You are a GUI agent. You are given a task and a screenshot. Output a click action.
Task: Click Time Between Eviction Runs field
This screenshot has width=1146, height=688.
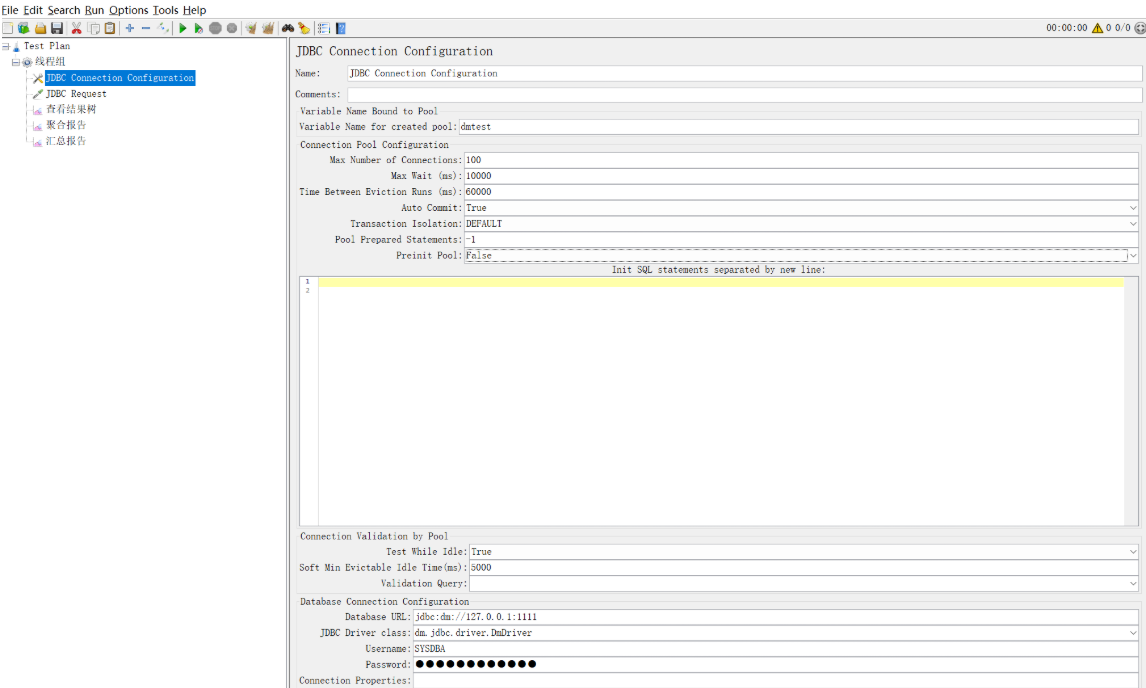pos(801,192)
